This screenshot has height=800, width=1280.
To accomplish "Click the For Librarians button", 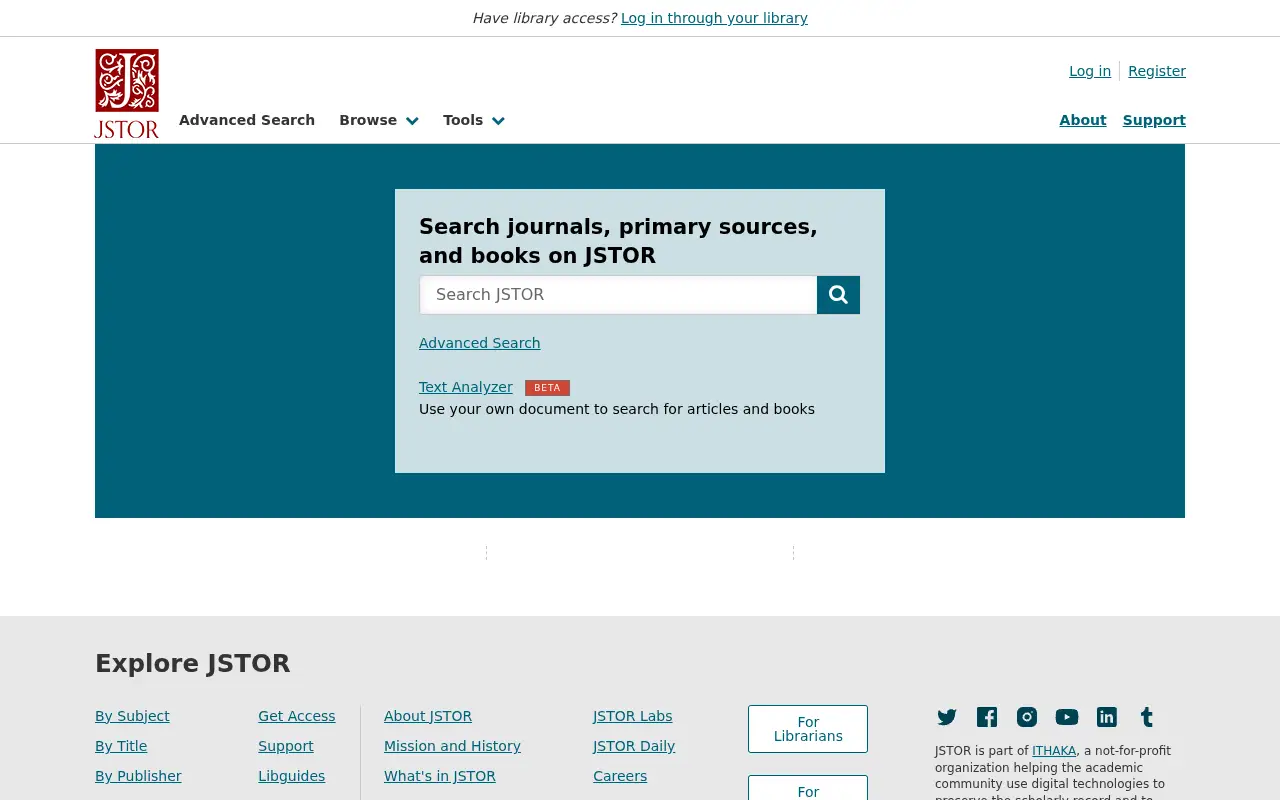I will tap(808, 729).
